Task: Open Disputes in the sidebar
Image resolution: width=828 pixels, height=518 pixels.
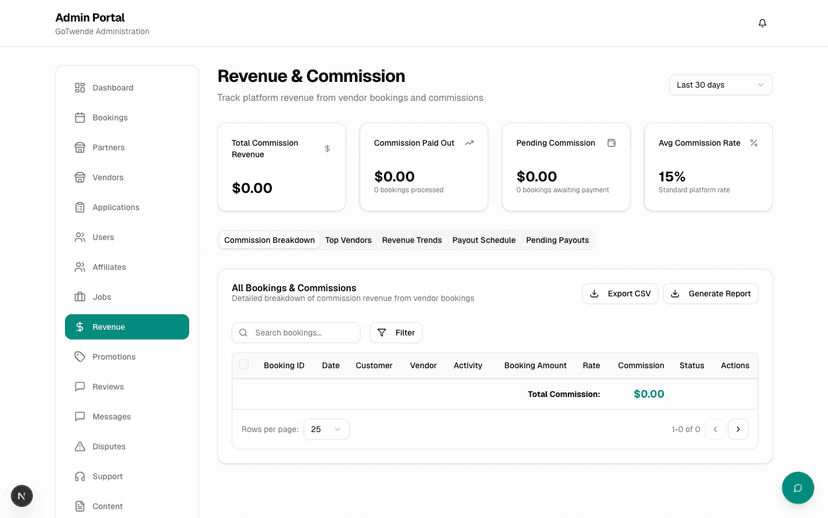Action: 127,447
